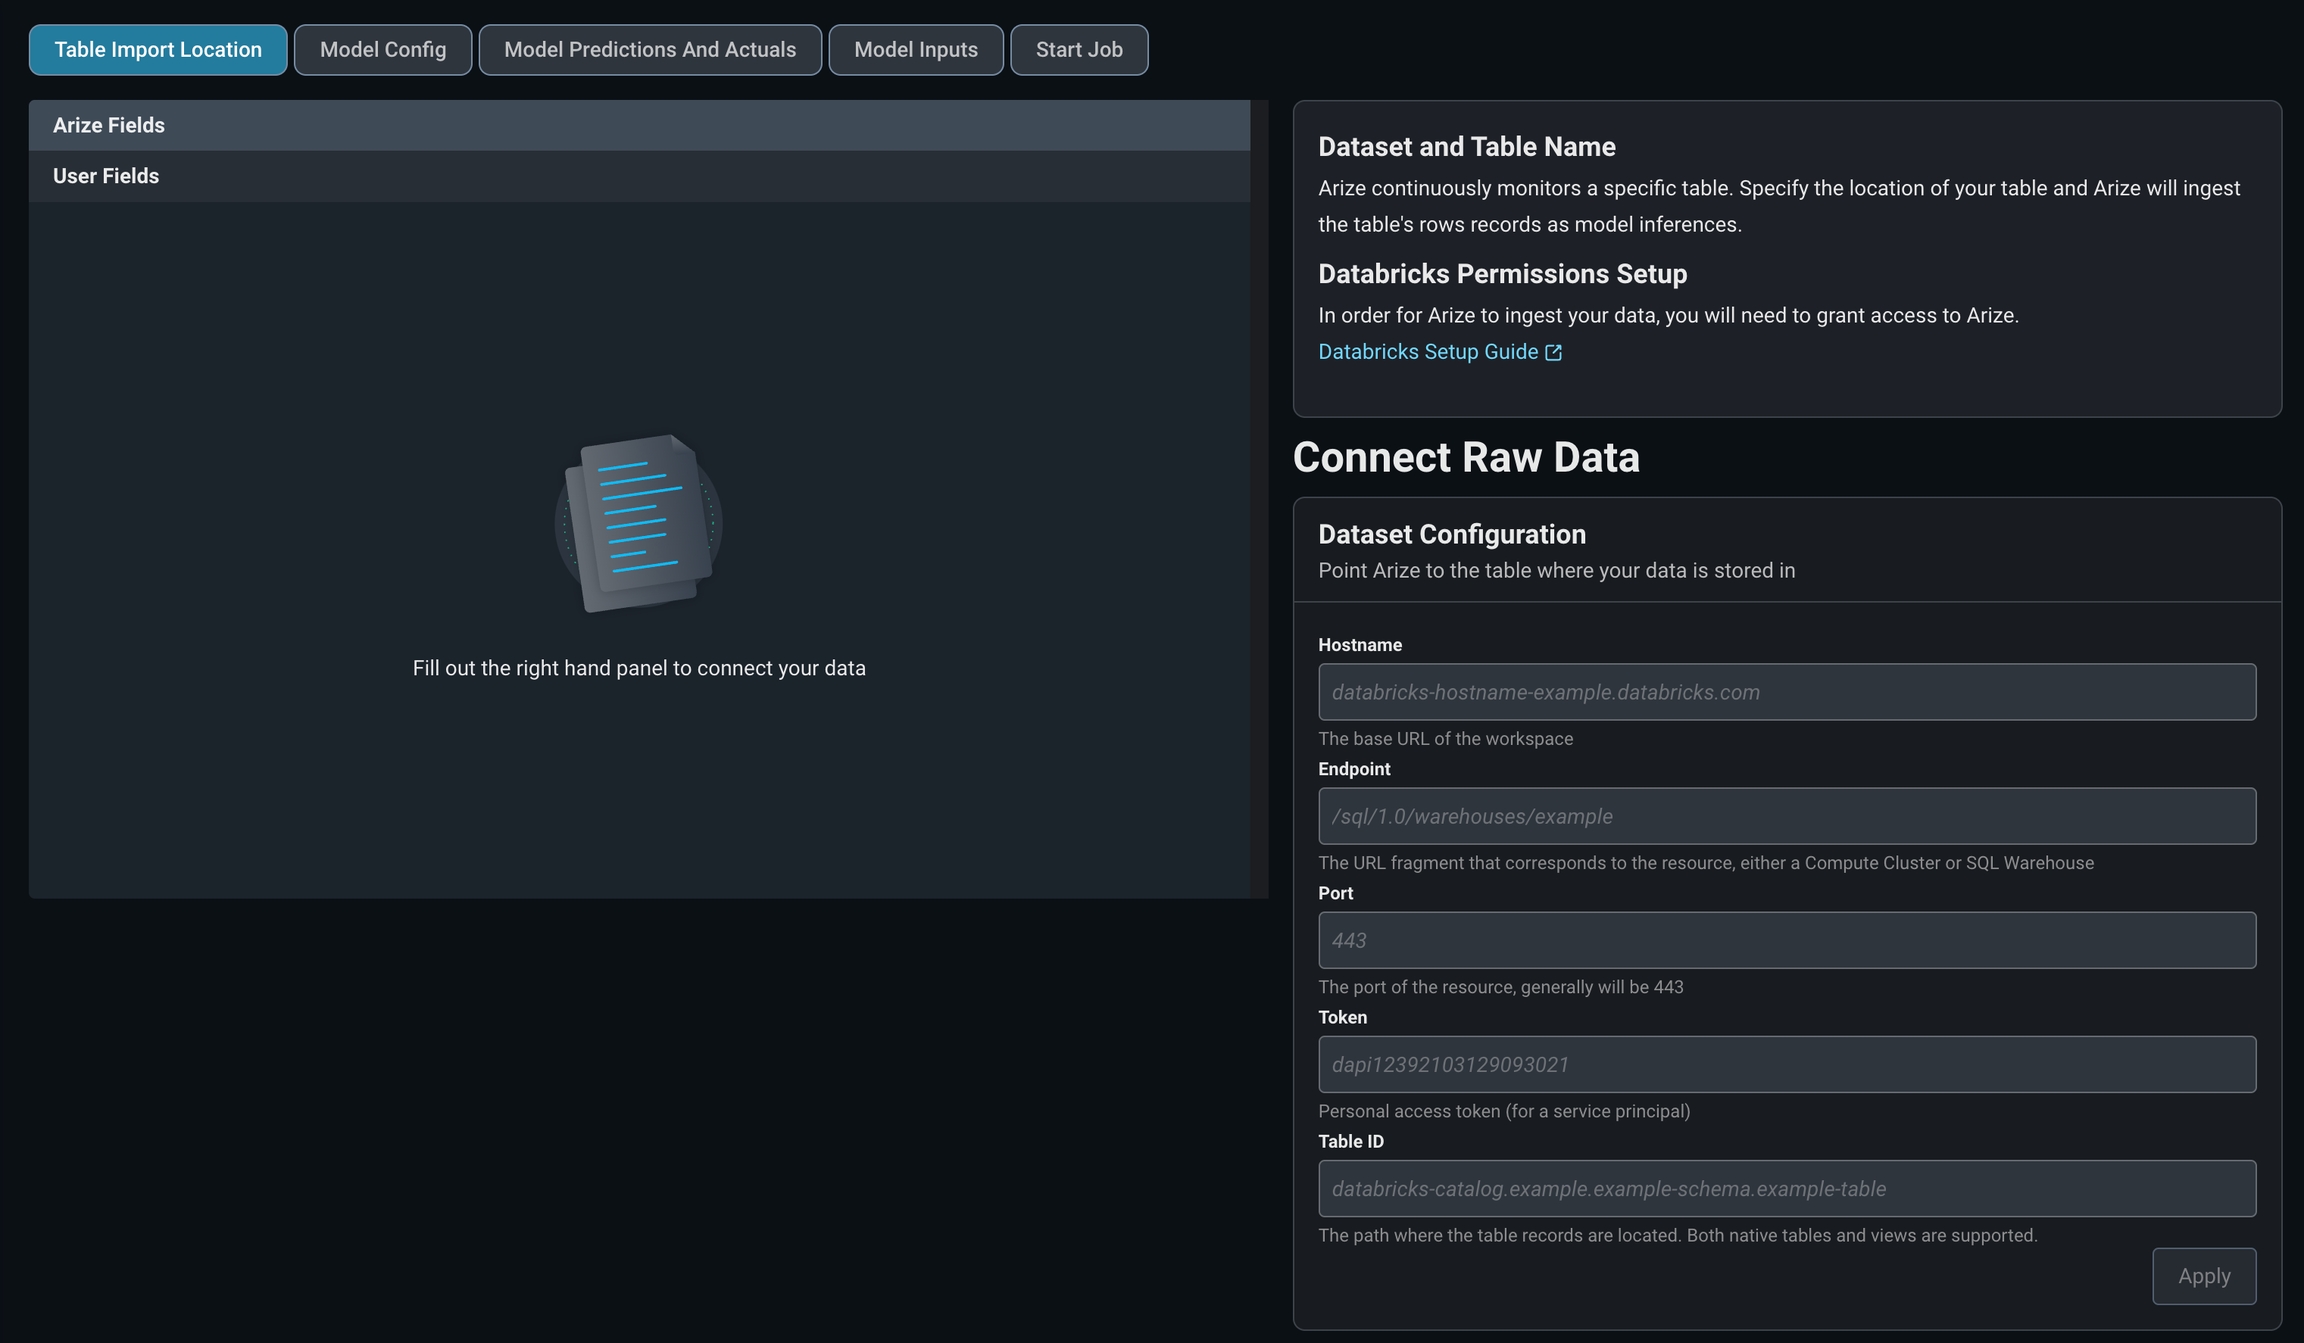The height and width of the screenshot is (1343, 2304).
Task: Click the Dataset Configuration heading
Action: pos(1451,534)
